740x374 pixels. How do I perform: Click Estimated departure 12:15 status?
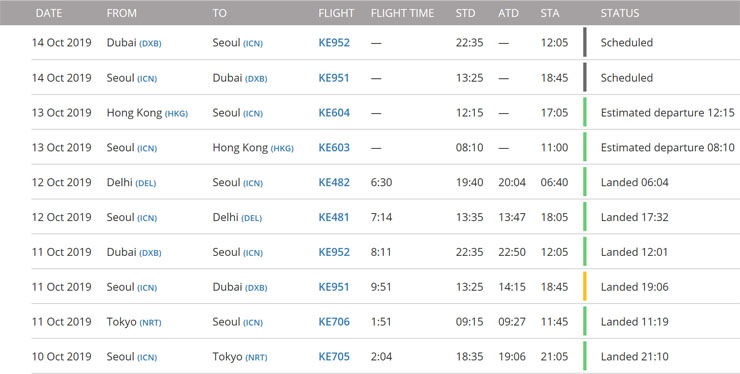[668, 112]
